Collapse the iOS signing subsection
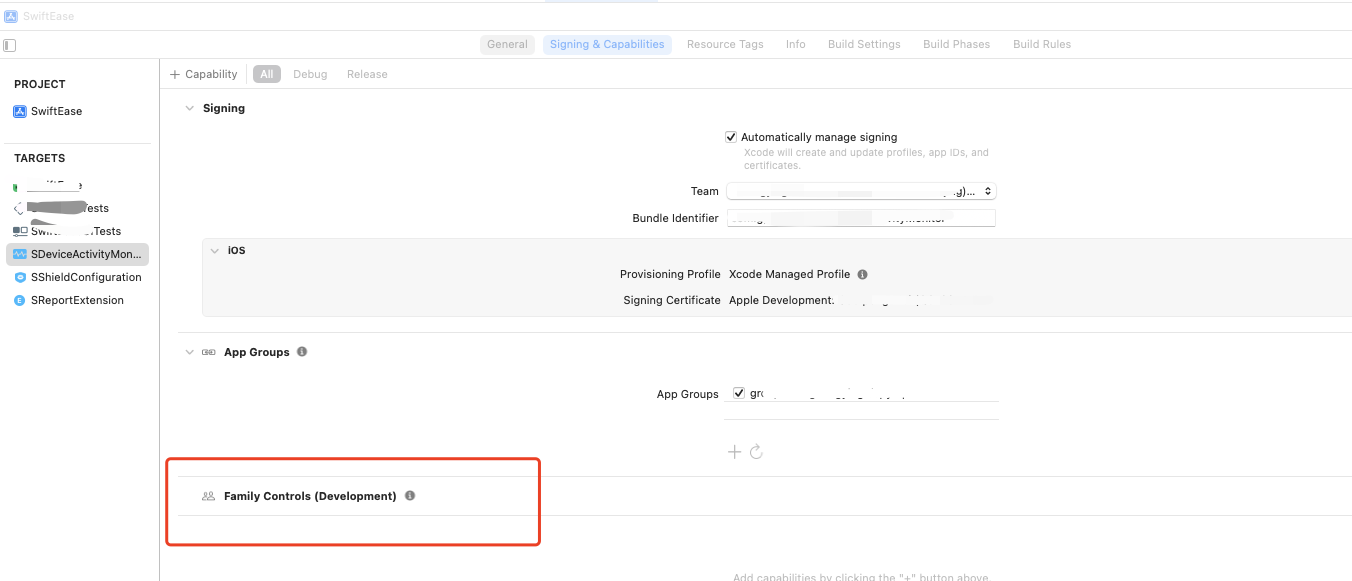Viewport: 1352px width, 581px height. [x=214, y=250]
